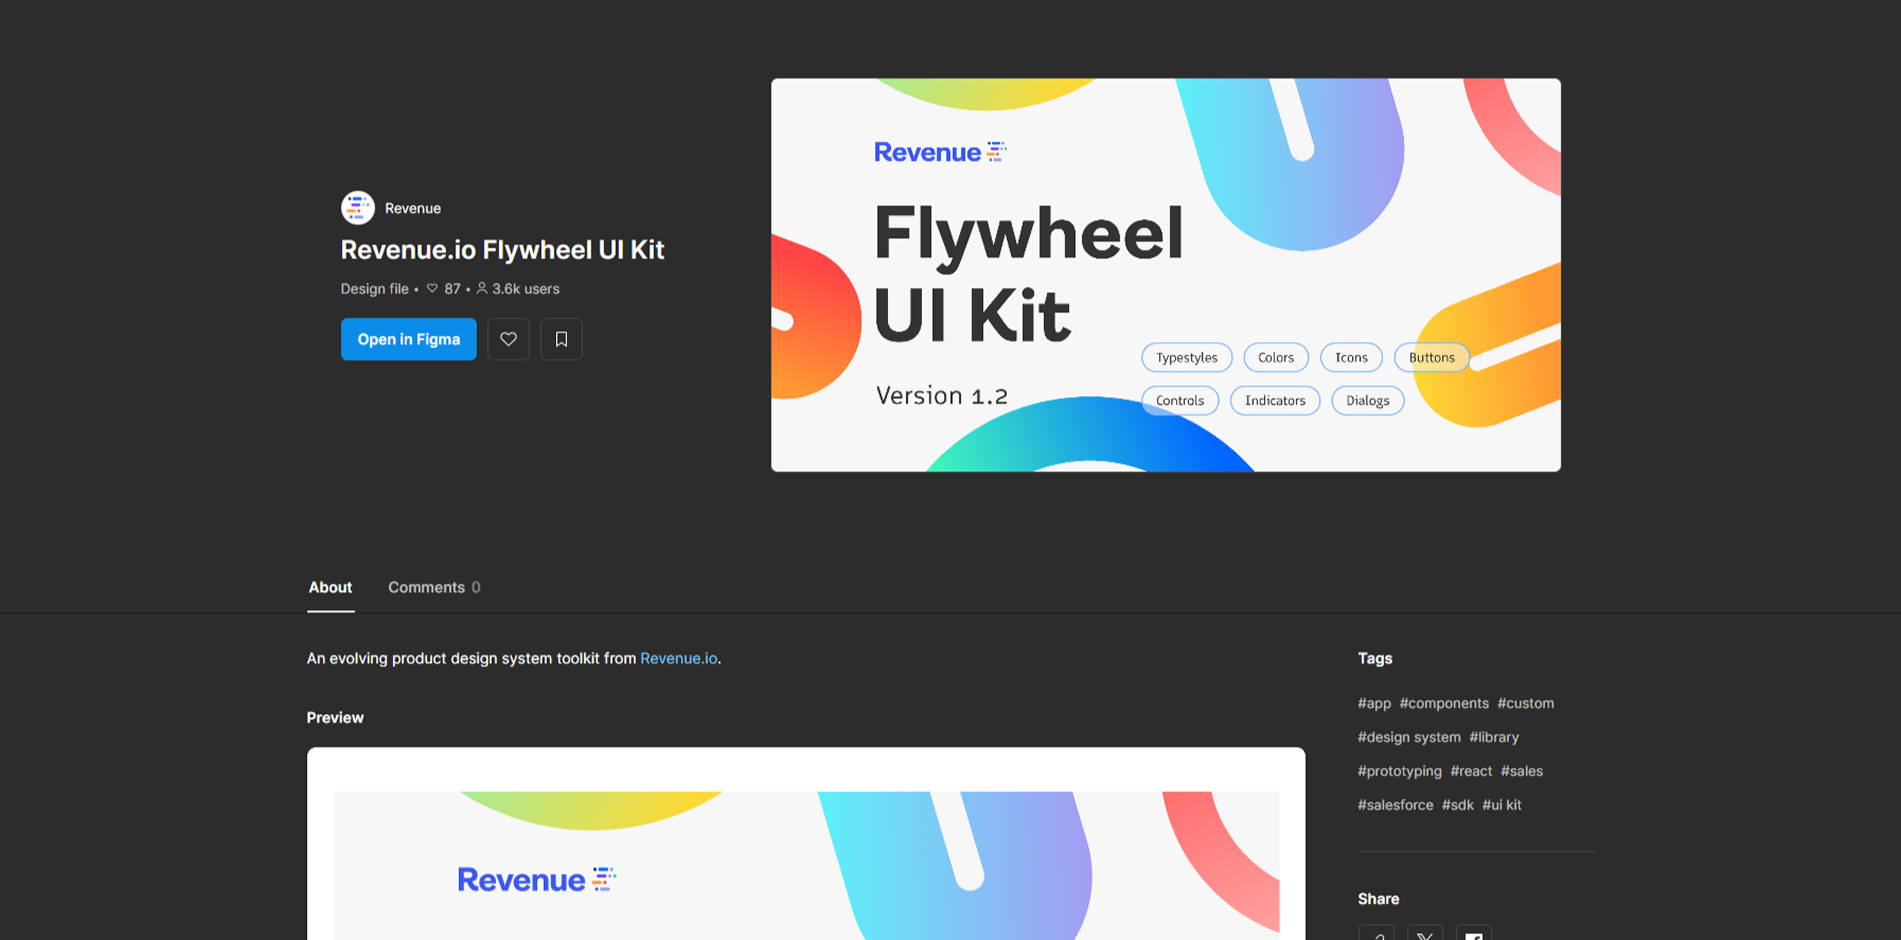Save the file with bookmark icon
The width and height of the screenshot is (1901, 940).
[561, 339]
